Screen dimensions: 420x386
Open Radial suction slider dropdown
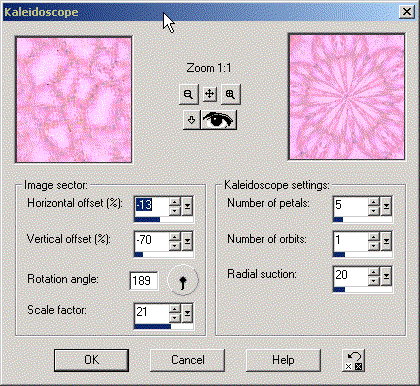coord(386,277)
